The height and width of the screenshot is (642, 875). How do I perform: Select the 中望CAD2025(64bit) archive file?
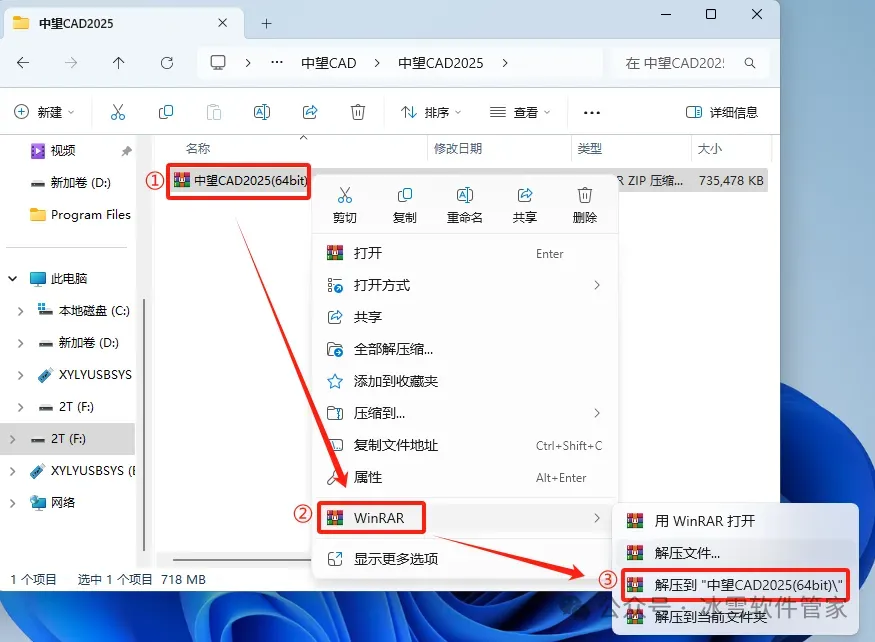[x=240, y=180]
